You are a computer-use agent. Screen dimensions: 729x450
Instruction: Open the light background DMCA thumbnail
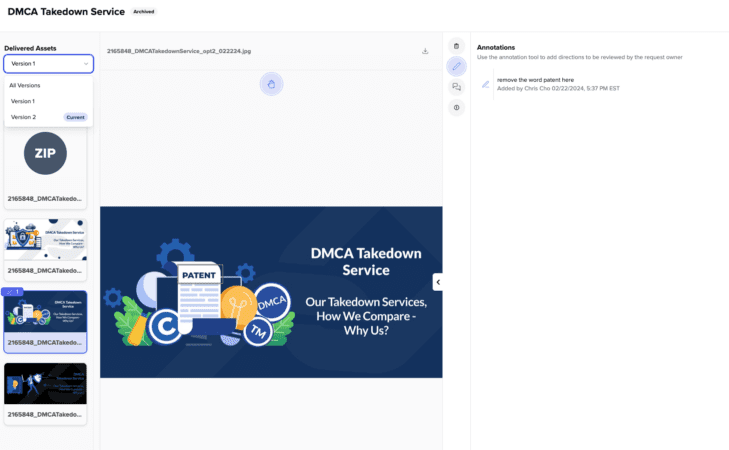(45, 250)
